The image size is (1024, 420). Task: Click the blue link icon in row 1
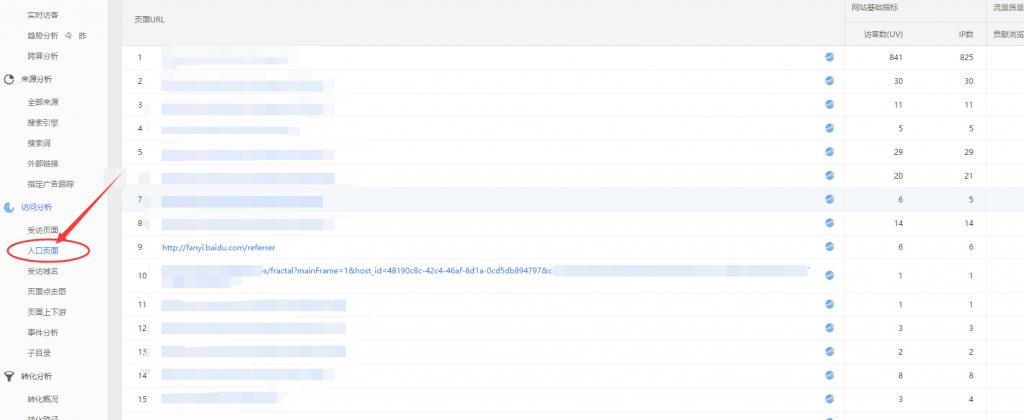829,57
